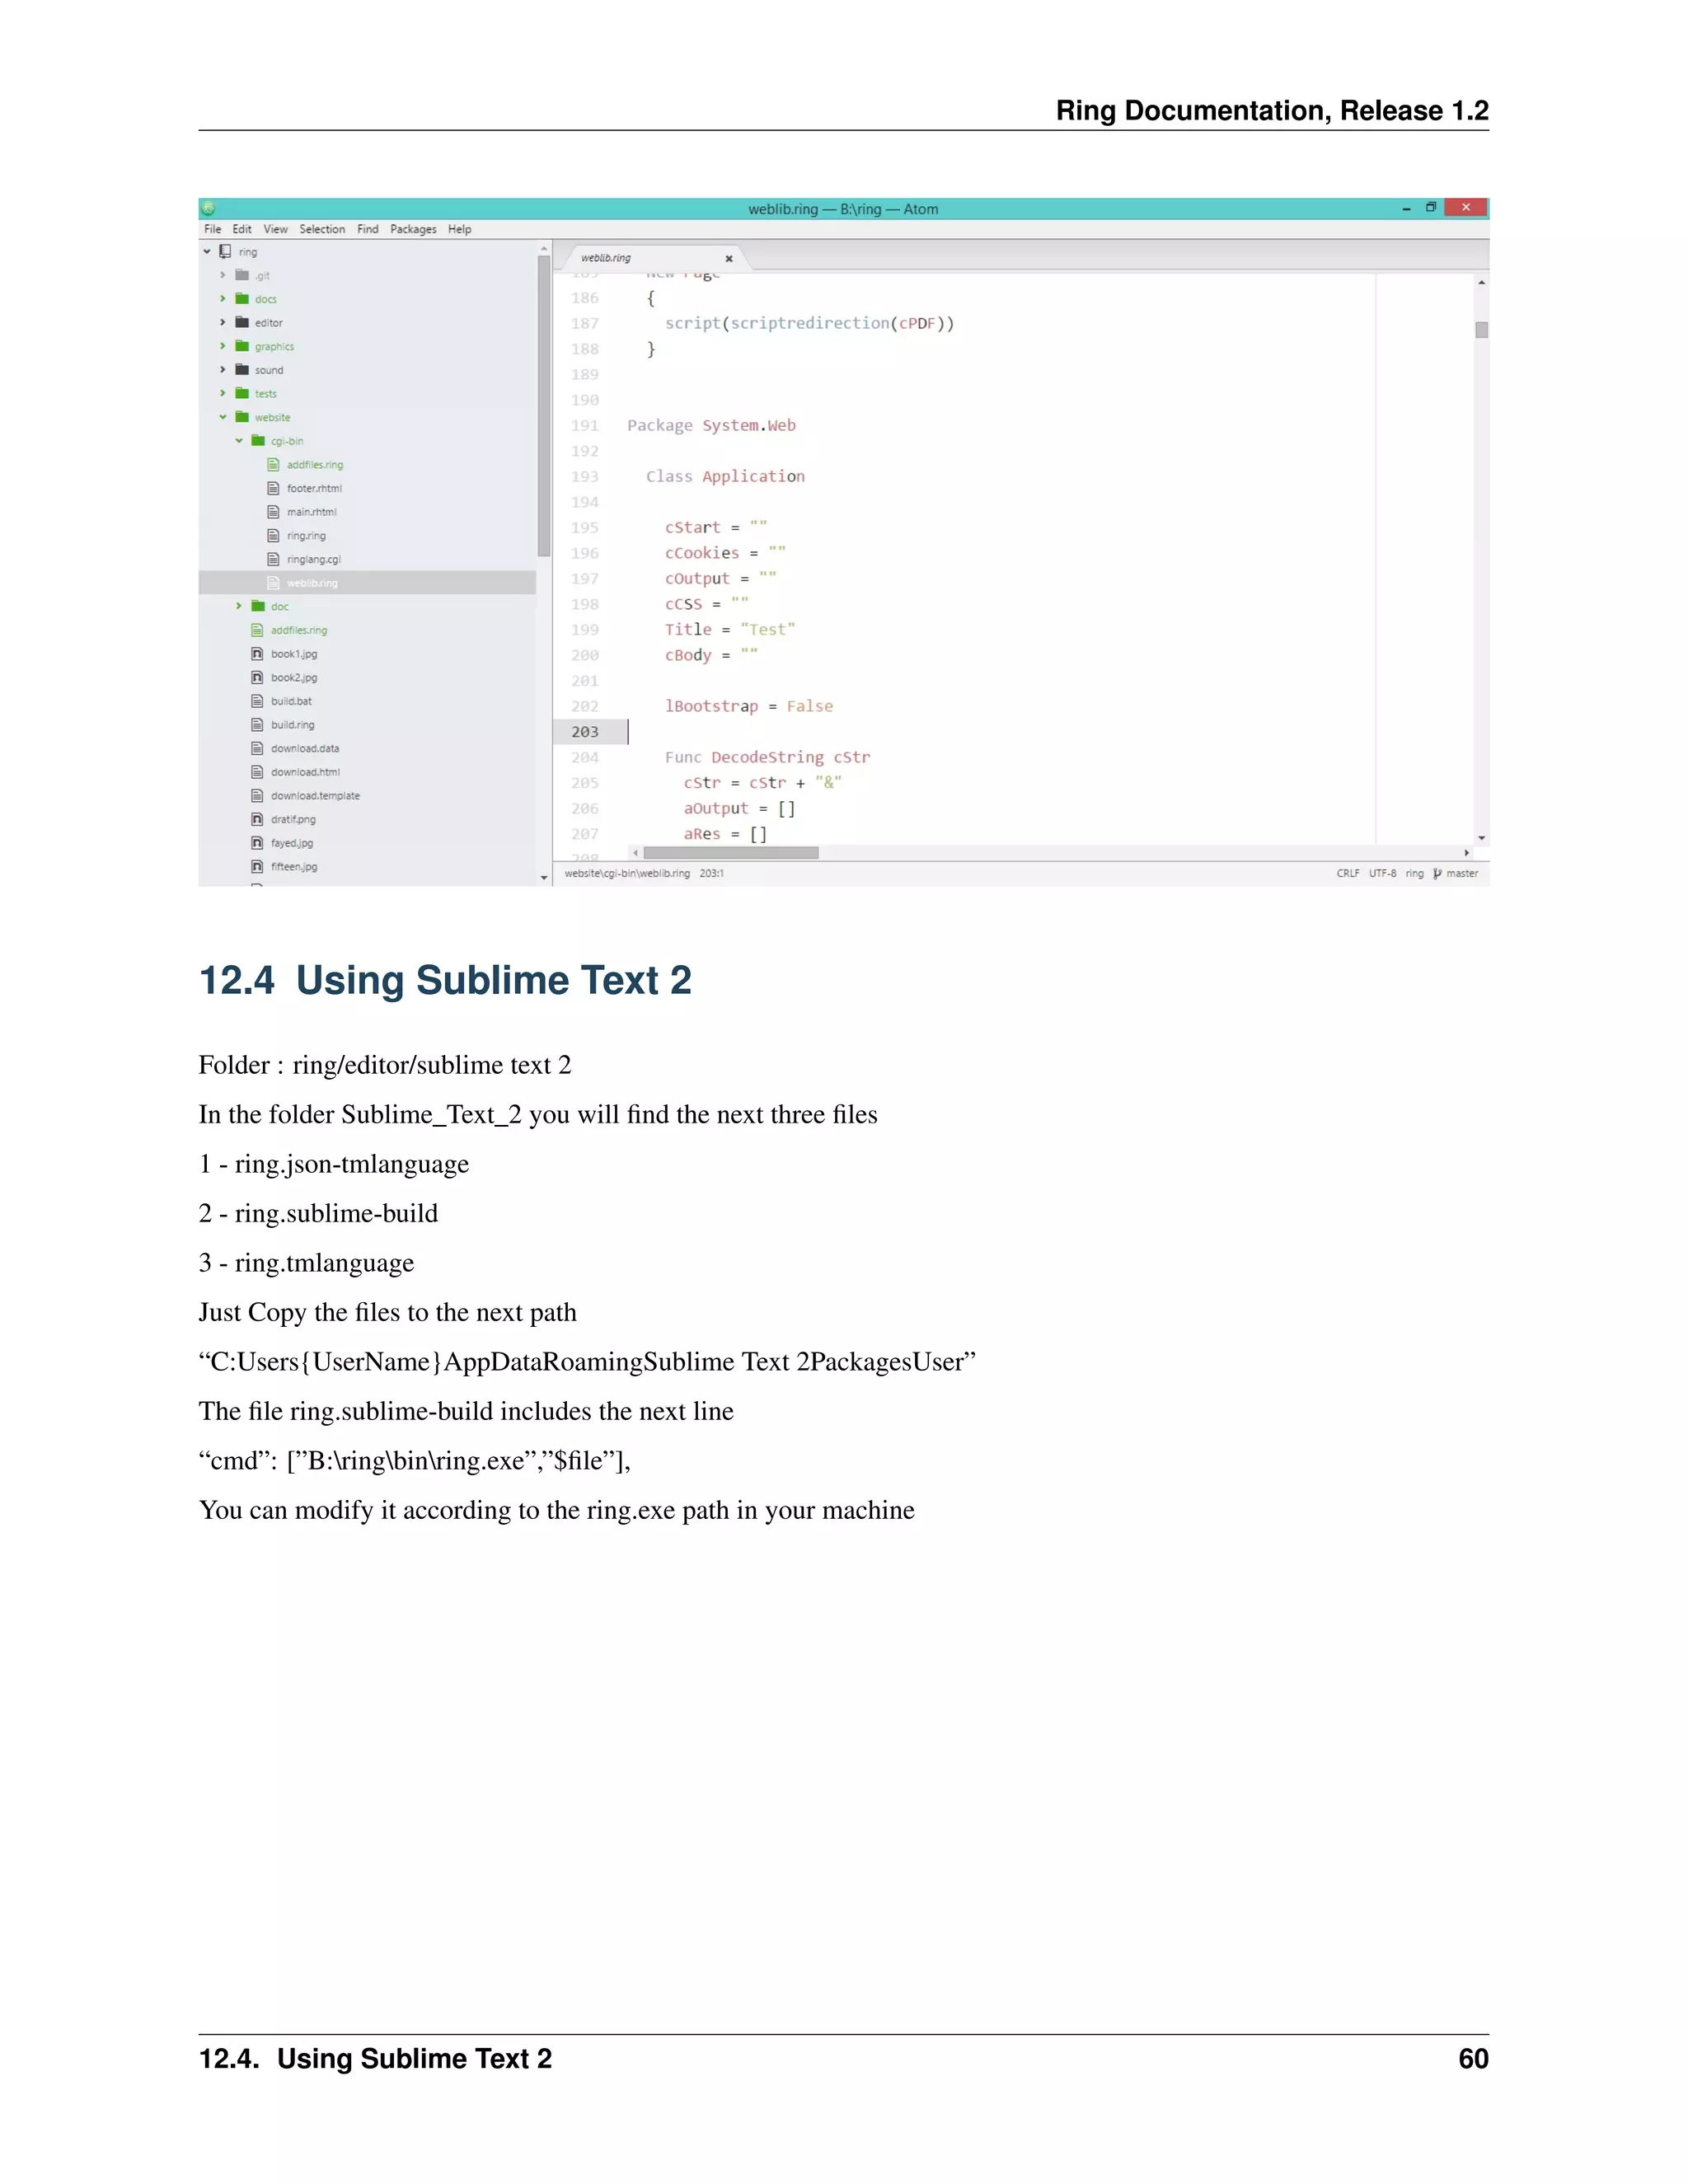Click the CRLF line ending indicator
1688x2184 pixels.
1348,873
